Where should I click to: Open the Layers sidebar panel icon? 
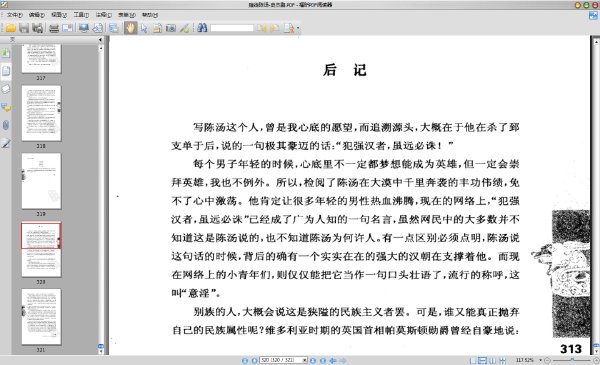point(6,89)
